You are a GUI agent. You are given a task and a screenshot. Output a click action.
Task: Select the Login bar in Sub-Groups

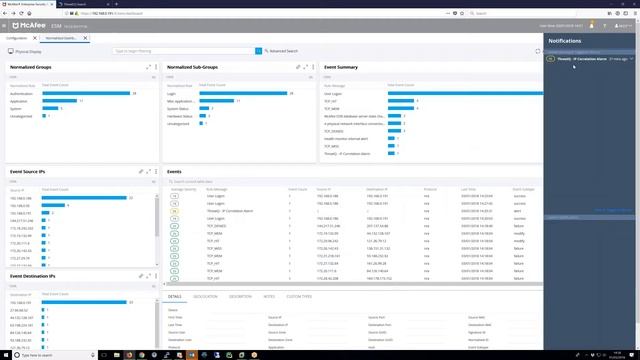243,93
